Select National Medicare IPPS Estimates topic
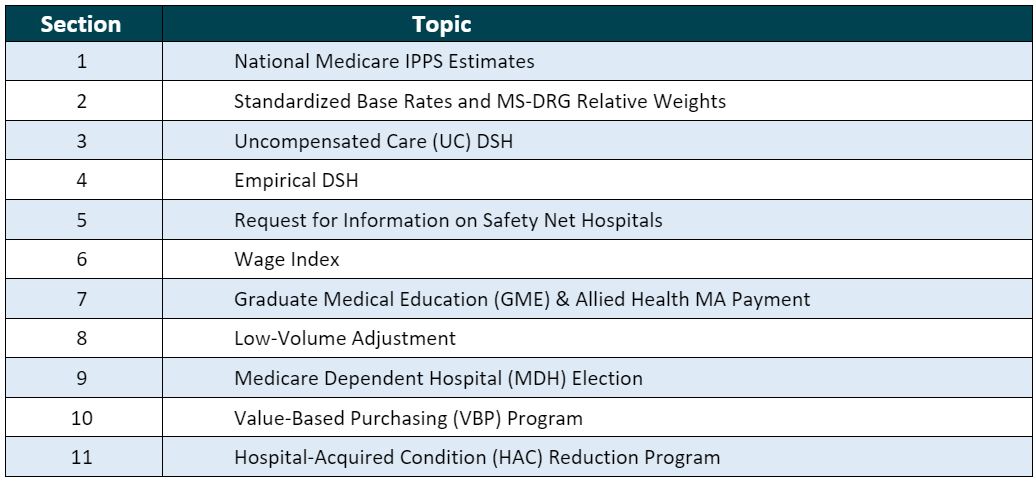Viewport: 1036px width, 482px height. tap(384, 62)
